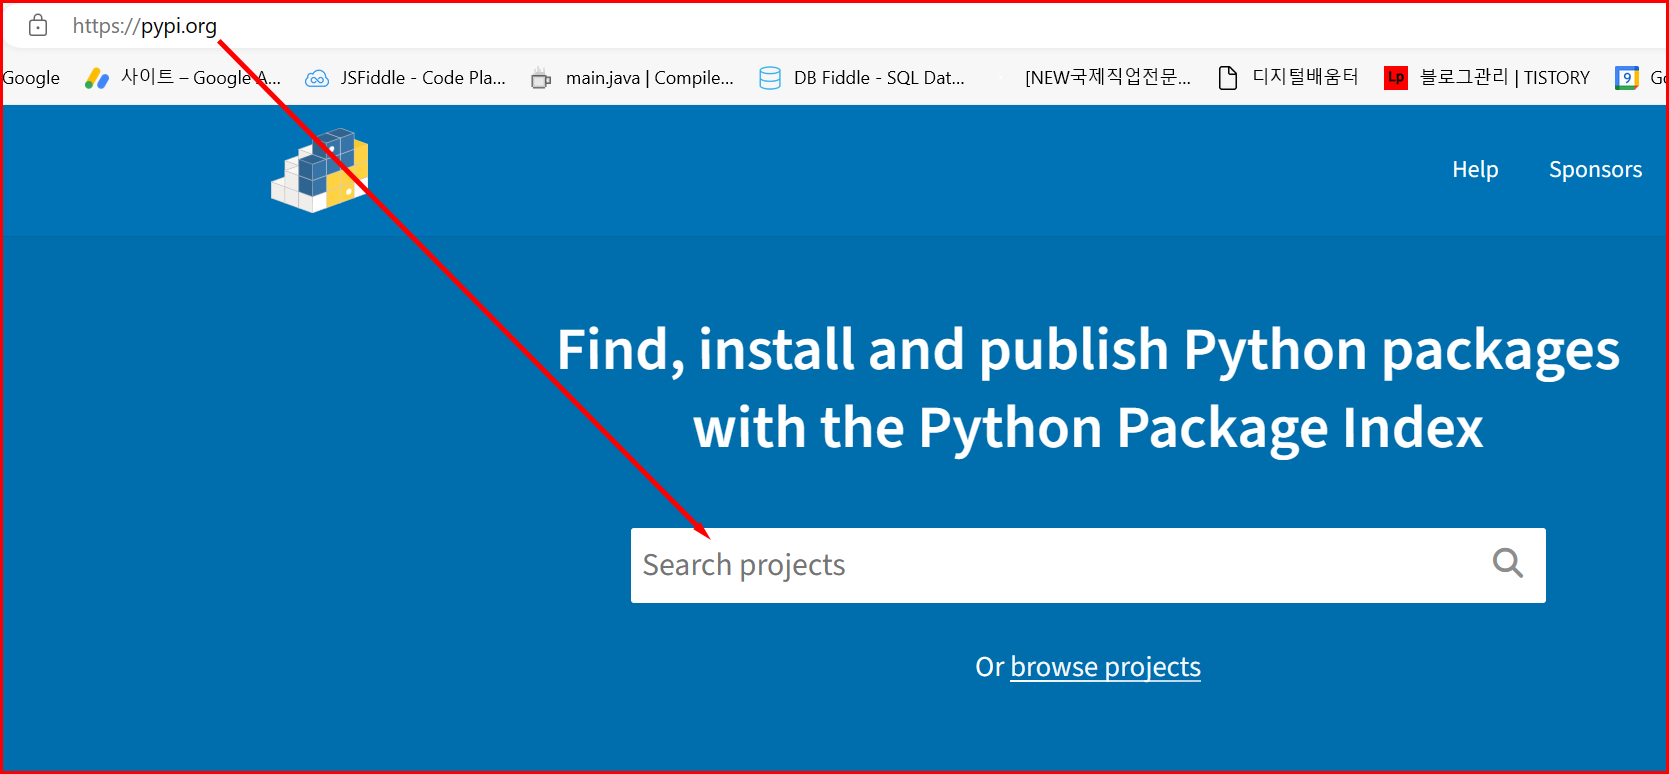Click the JSFiddle - Code Pla... bookmark label

423,78
